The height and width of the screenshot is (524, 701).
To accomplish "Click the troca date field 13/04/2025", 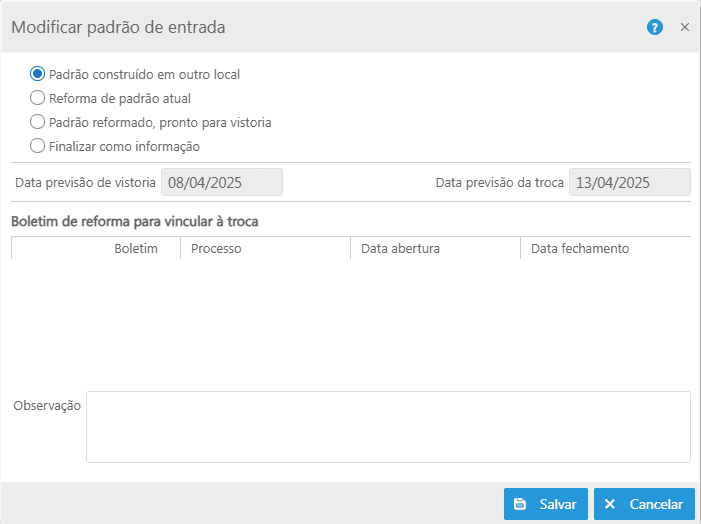I will [629, 182].
